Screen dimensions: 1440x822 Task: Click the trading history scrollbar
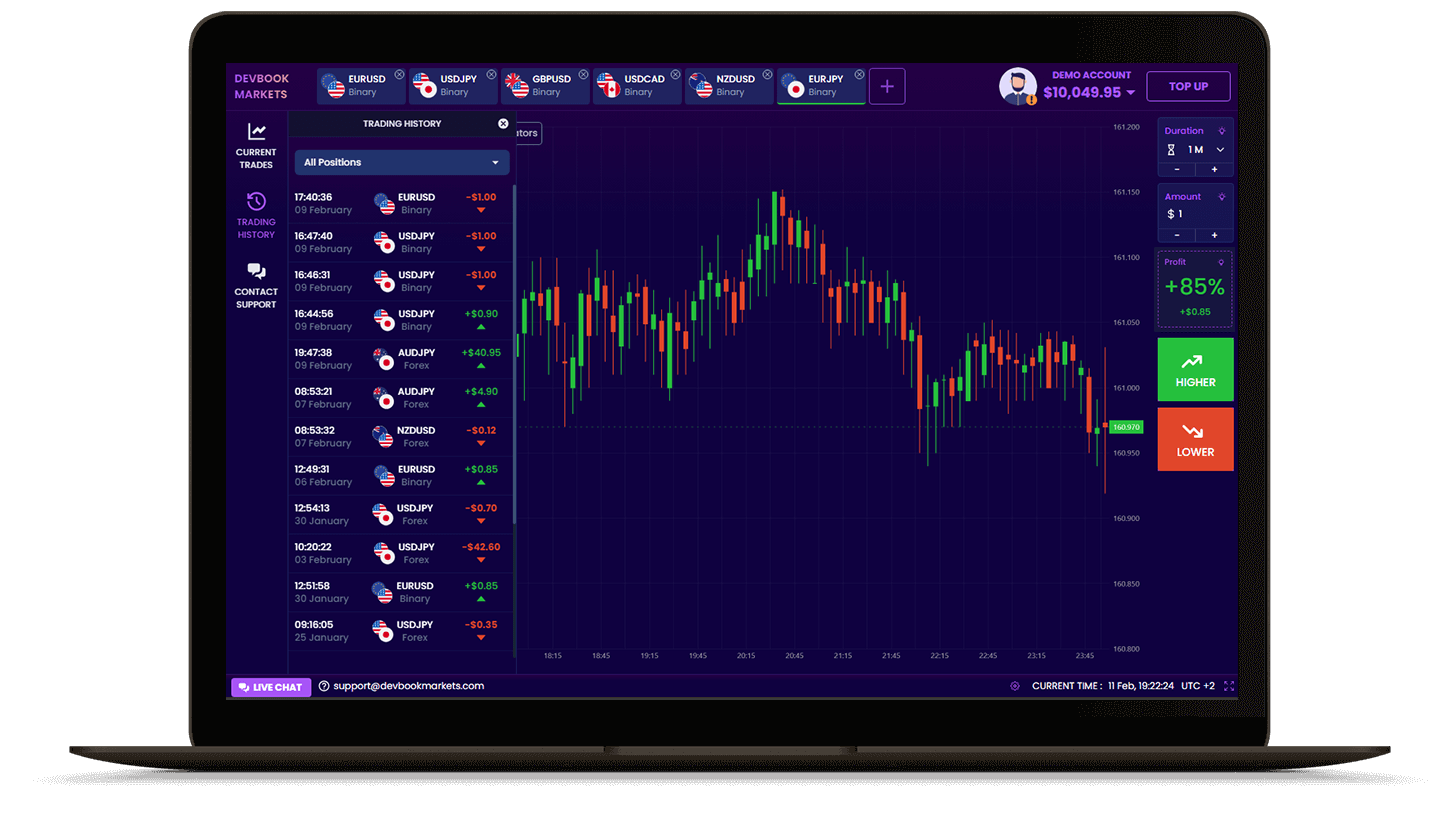(x=515, y=353)
